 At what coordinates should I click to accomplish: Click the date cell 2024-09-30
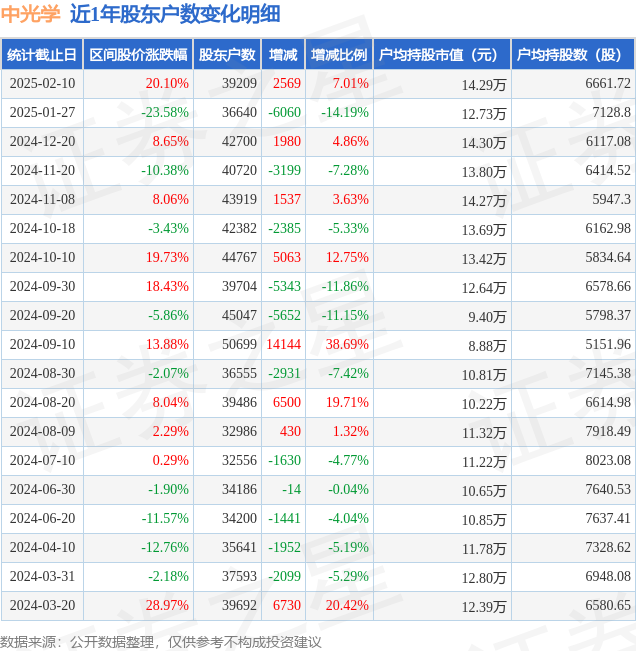pyautogui.click(x=42, y=286)
